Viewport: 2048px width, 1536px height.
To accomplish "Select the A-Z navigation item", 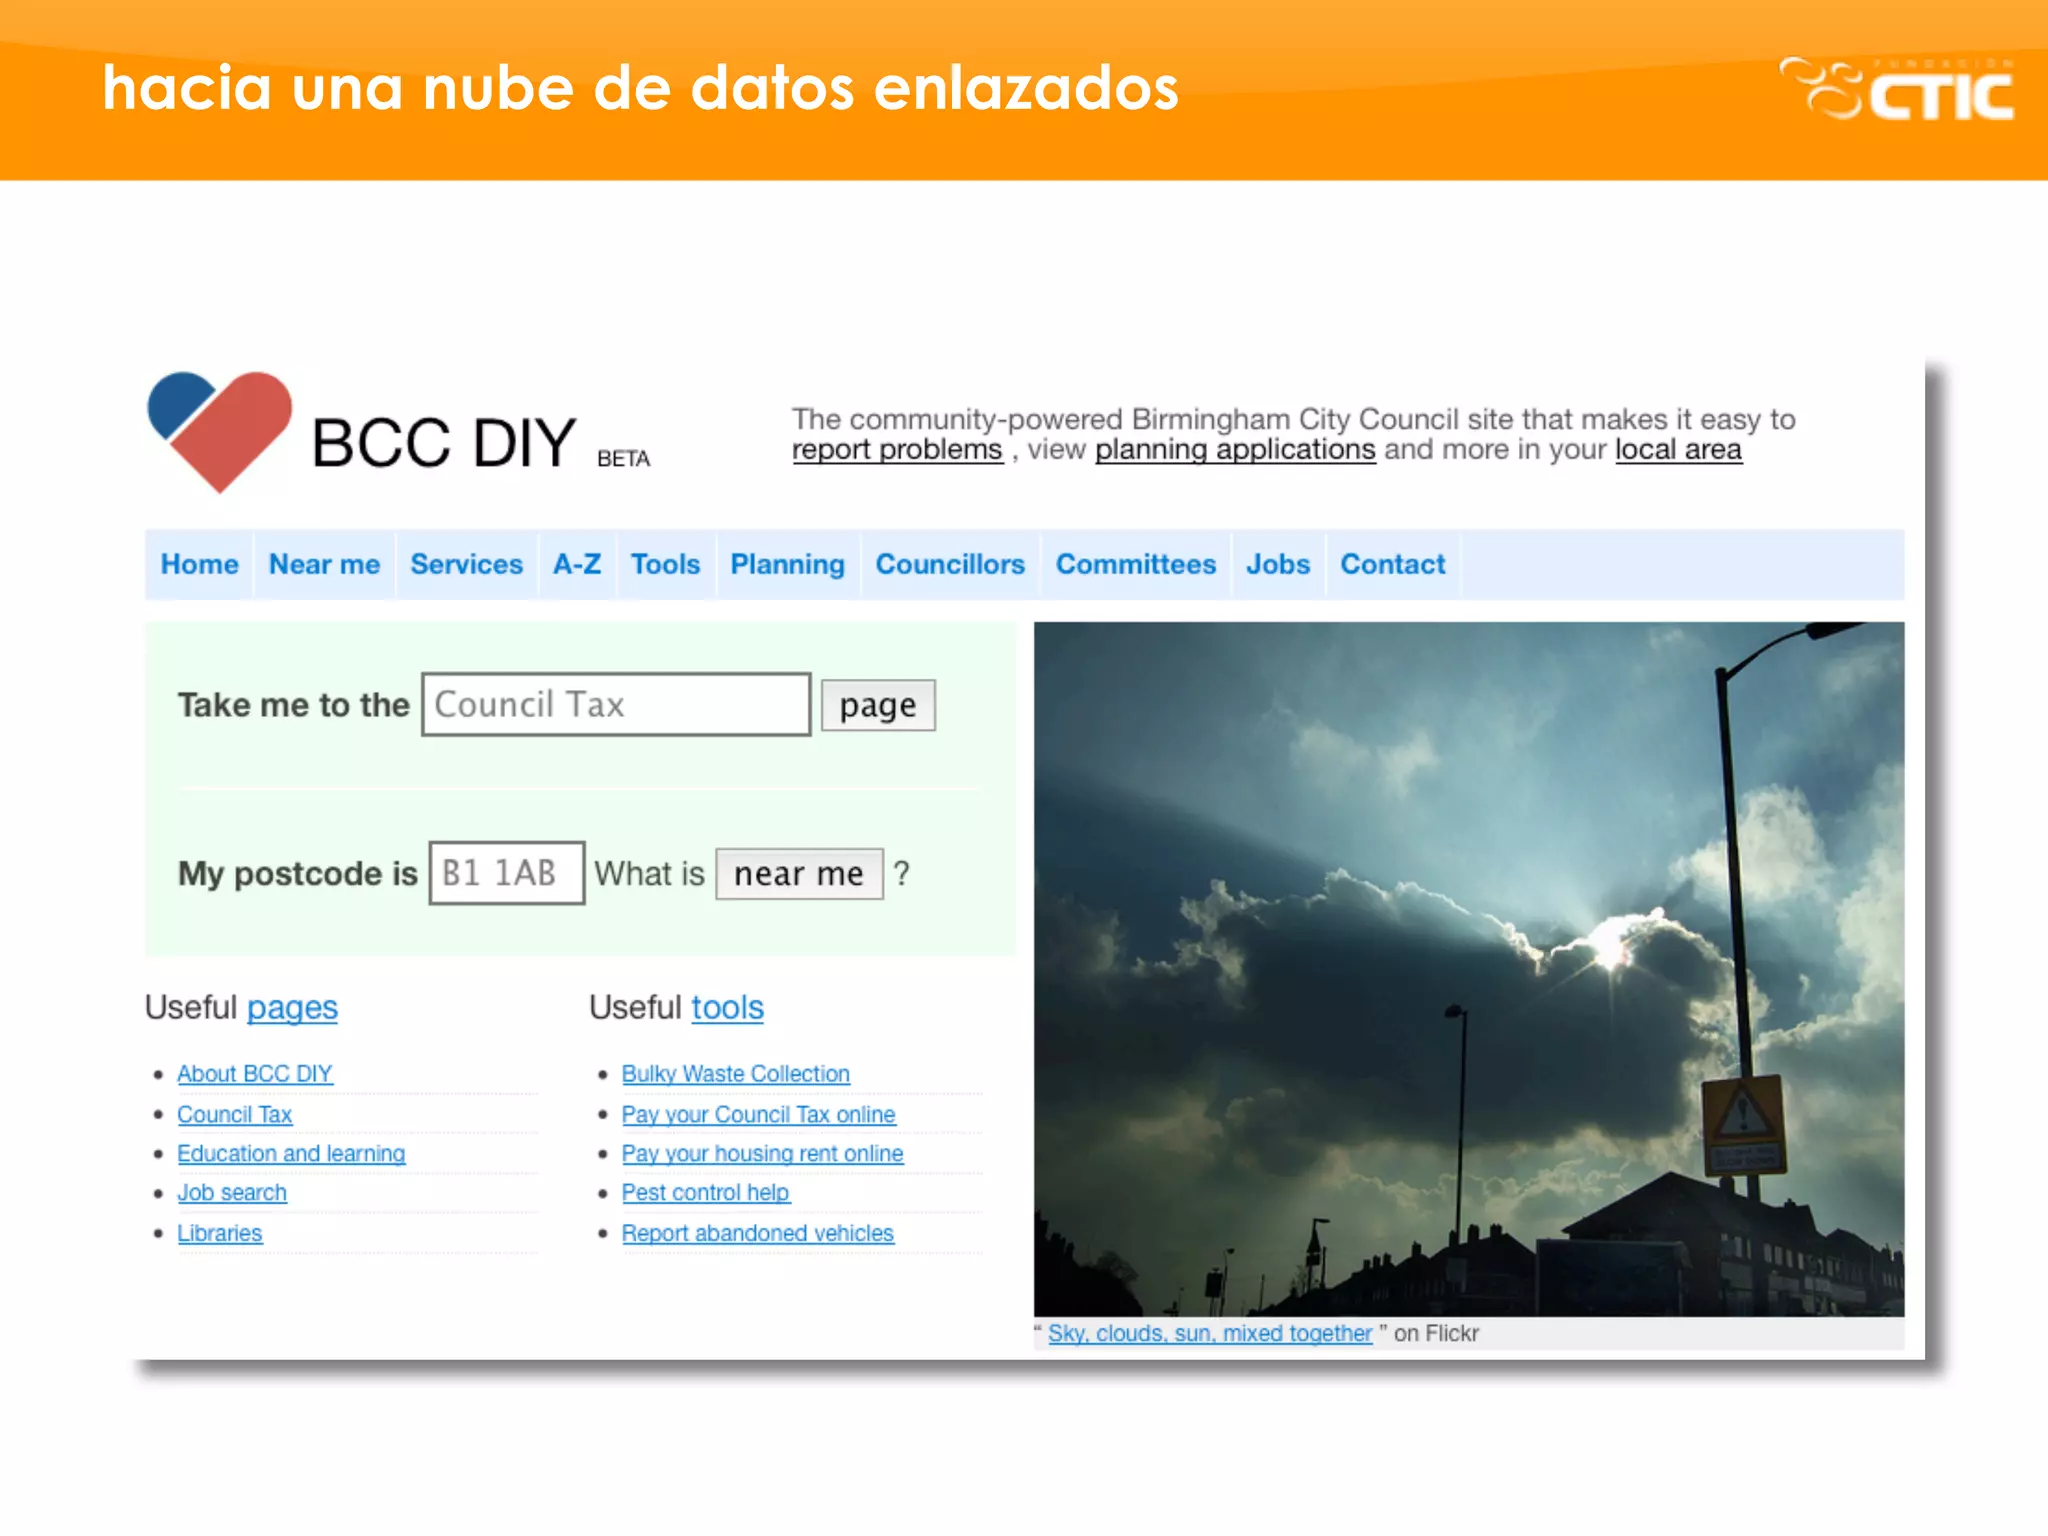I will click(577, 564).
